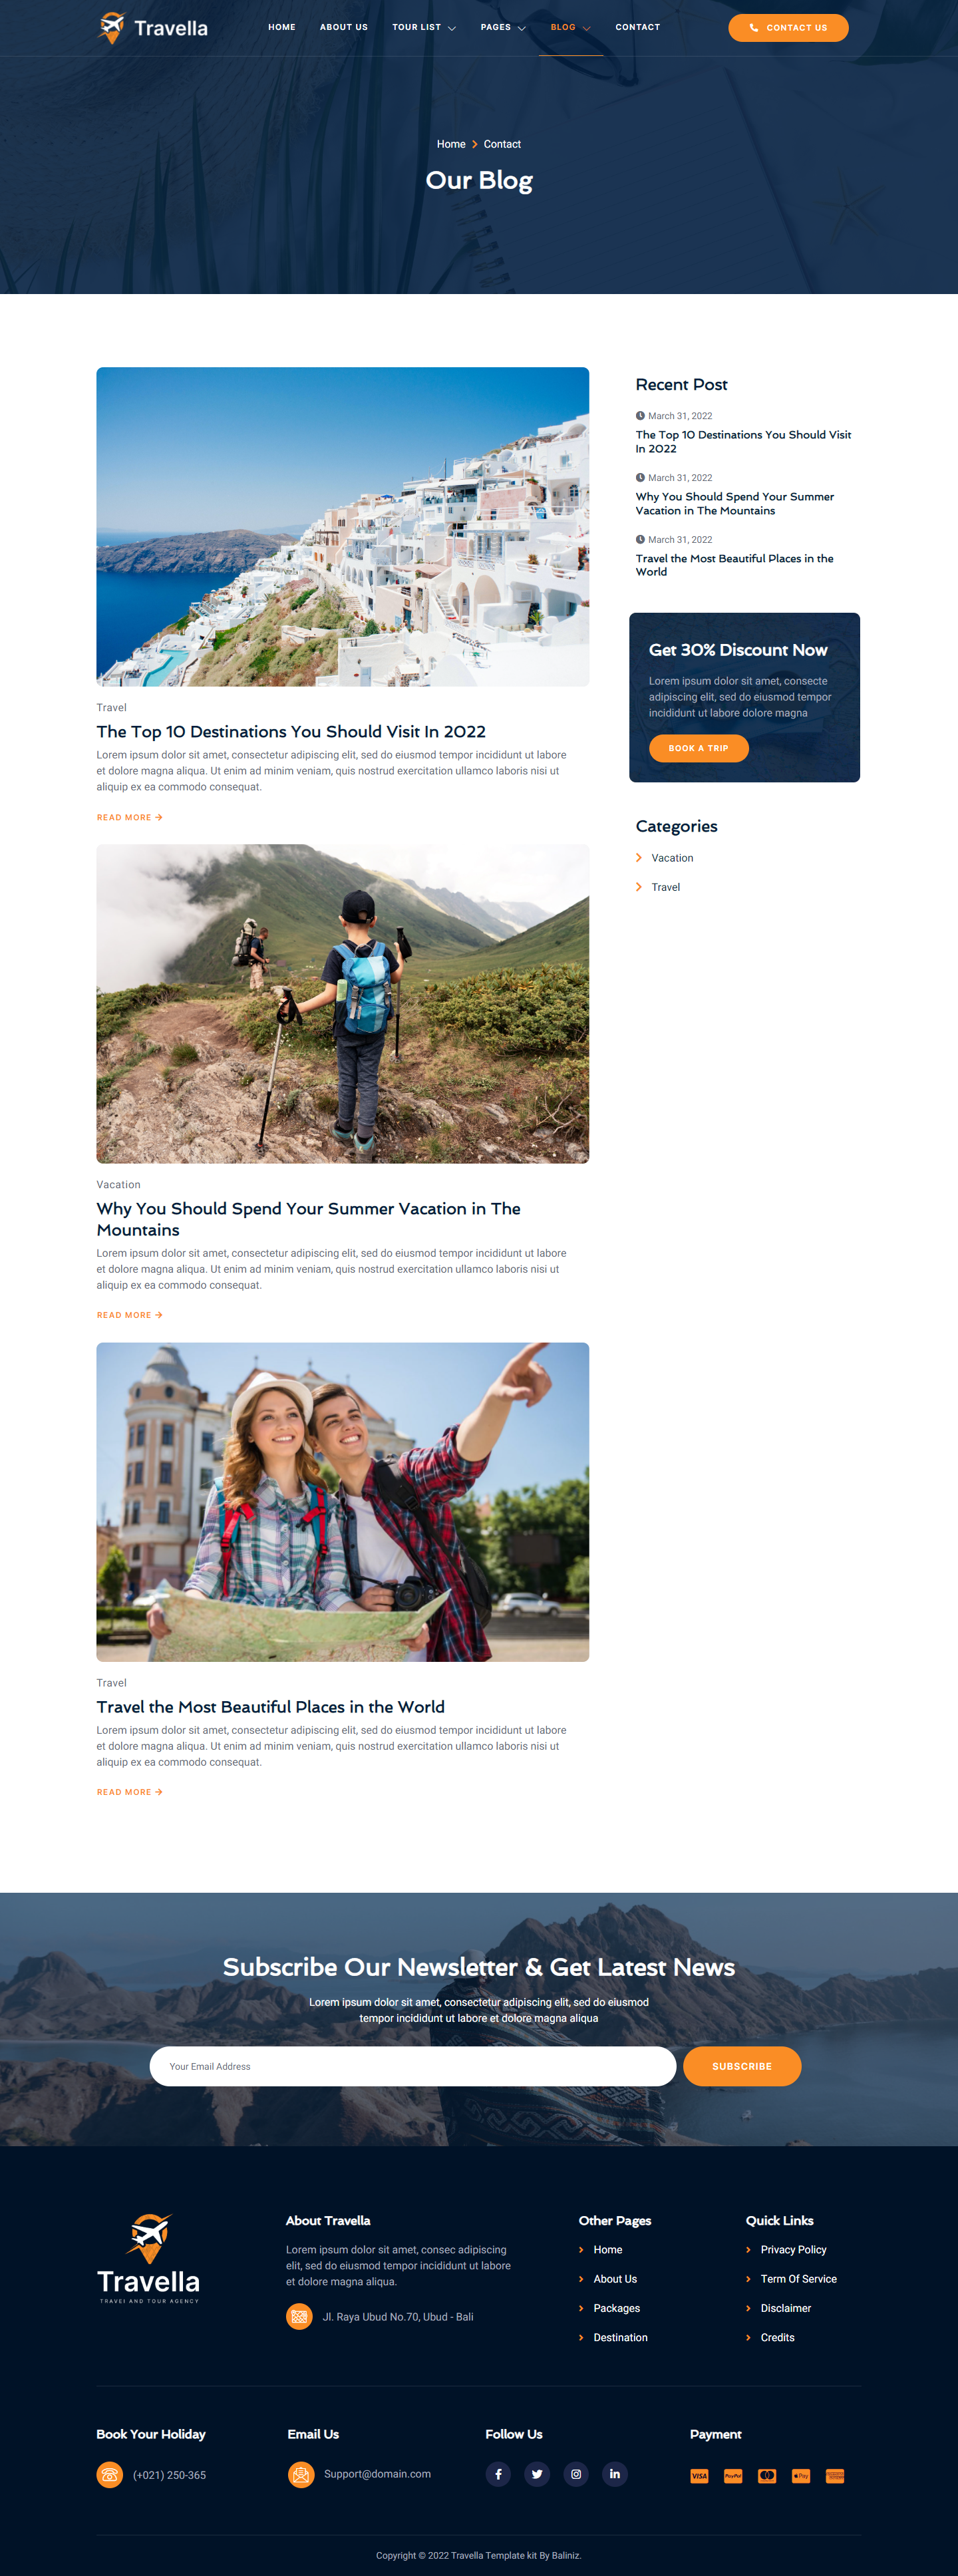
Task: Open the Twitter social icon
Action: click(x=537, y=2474)
